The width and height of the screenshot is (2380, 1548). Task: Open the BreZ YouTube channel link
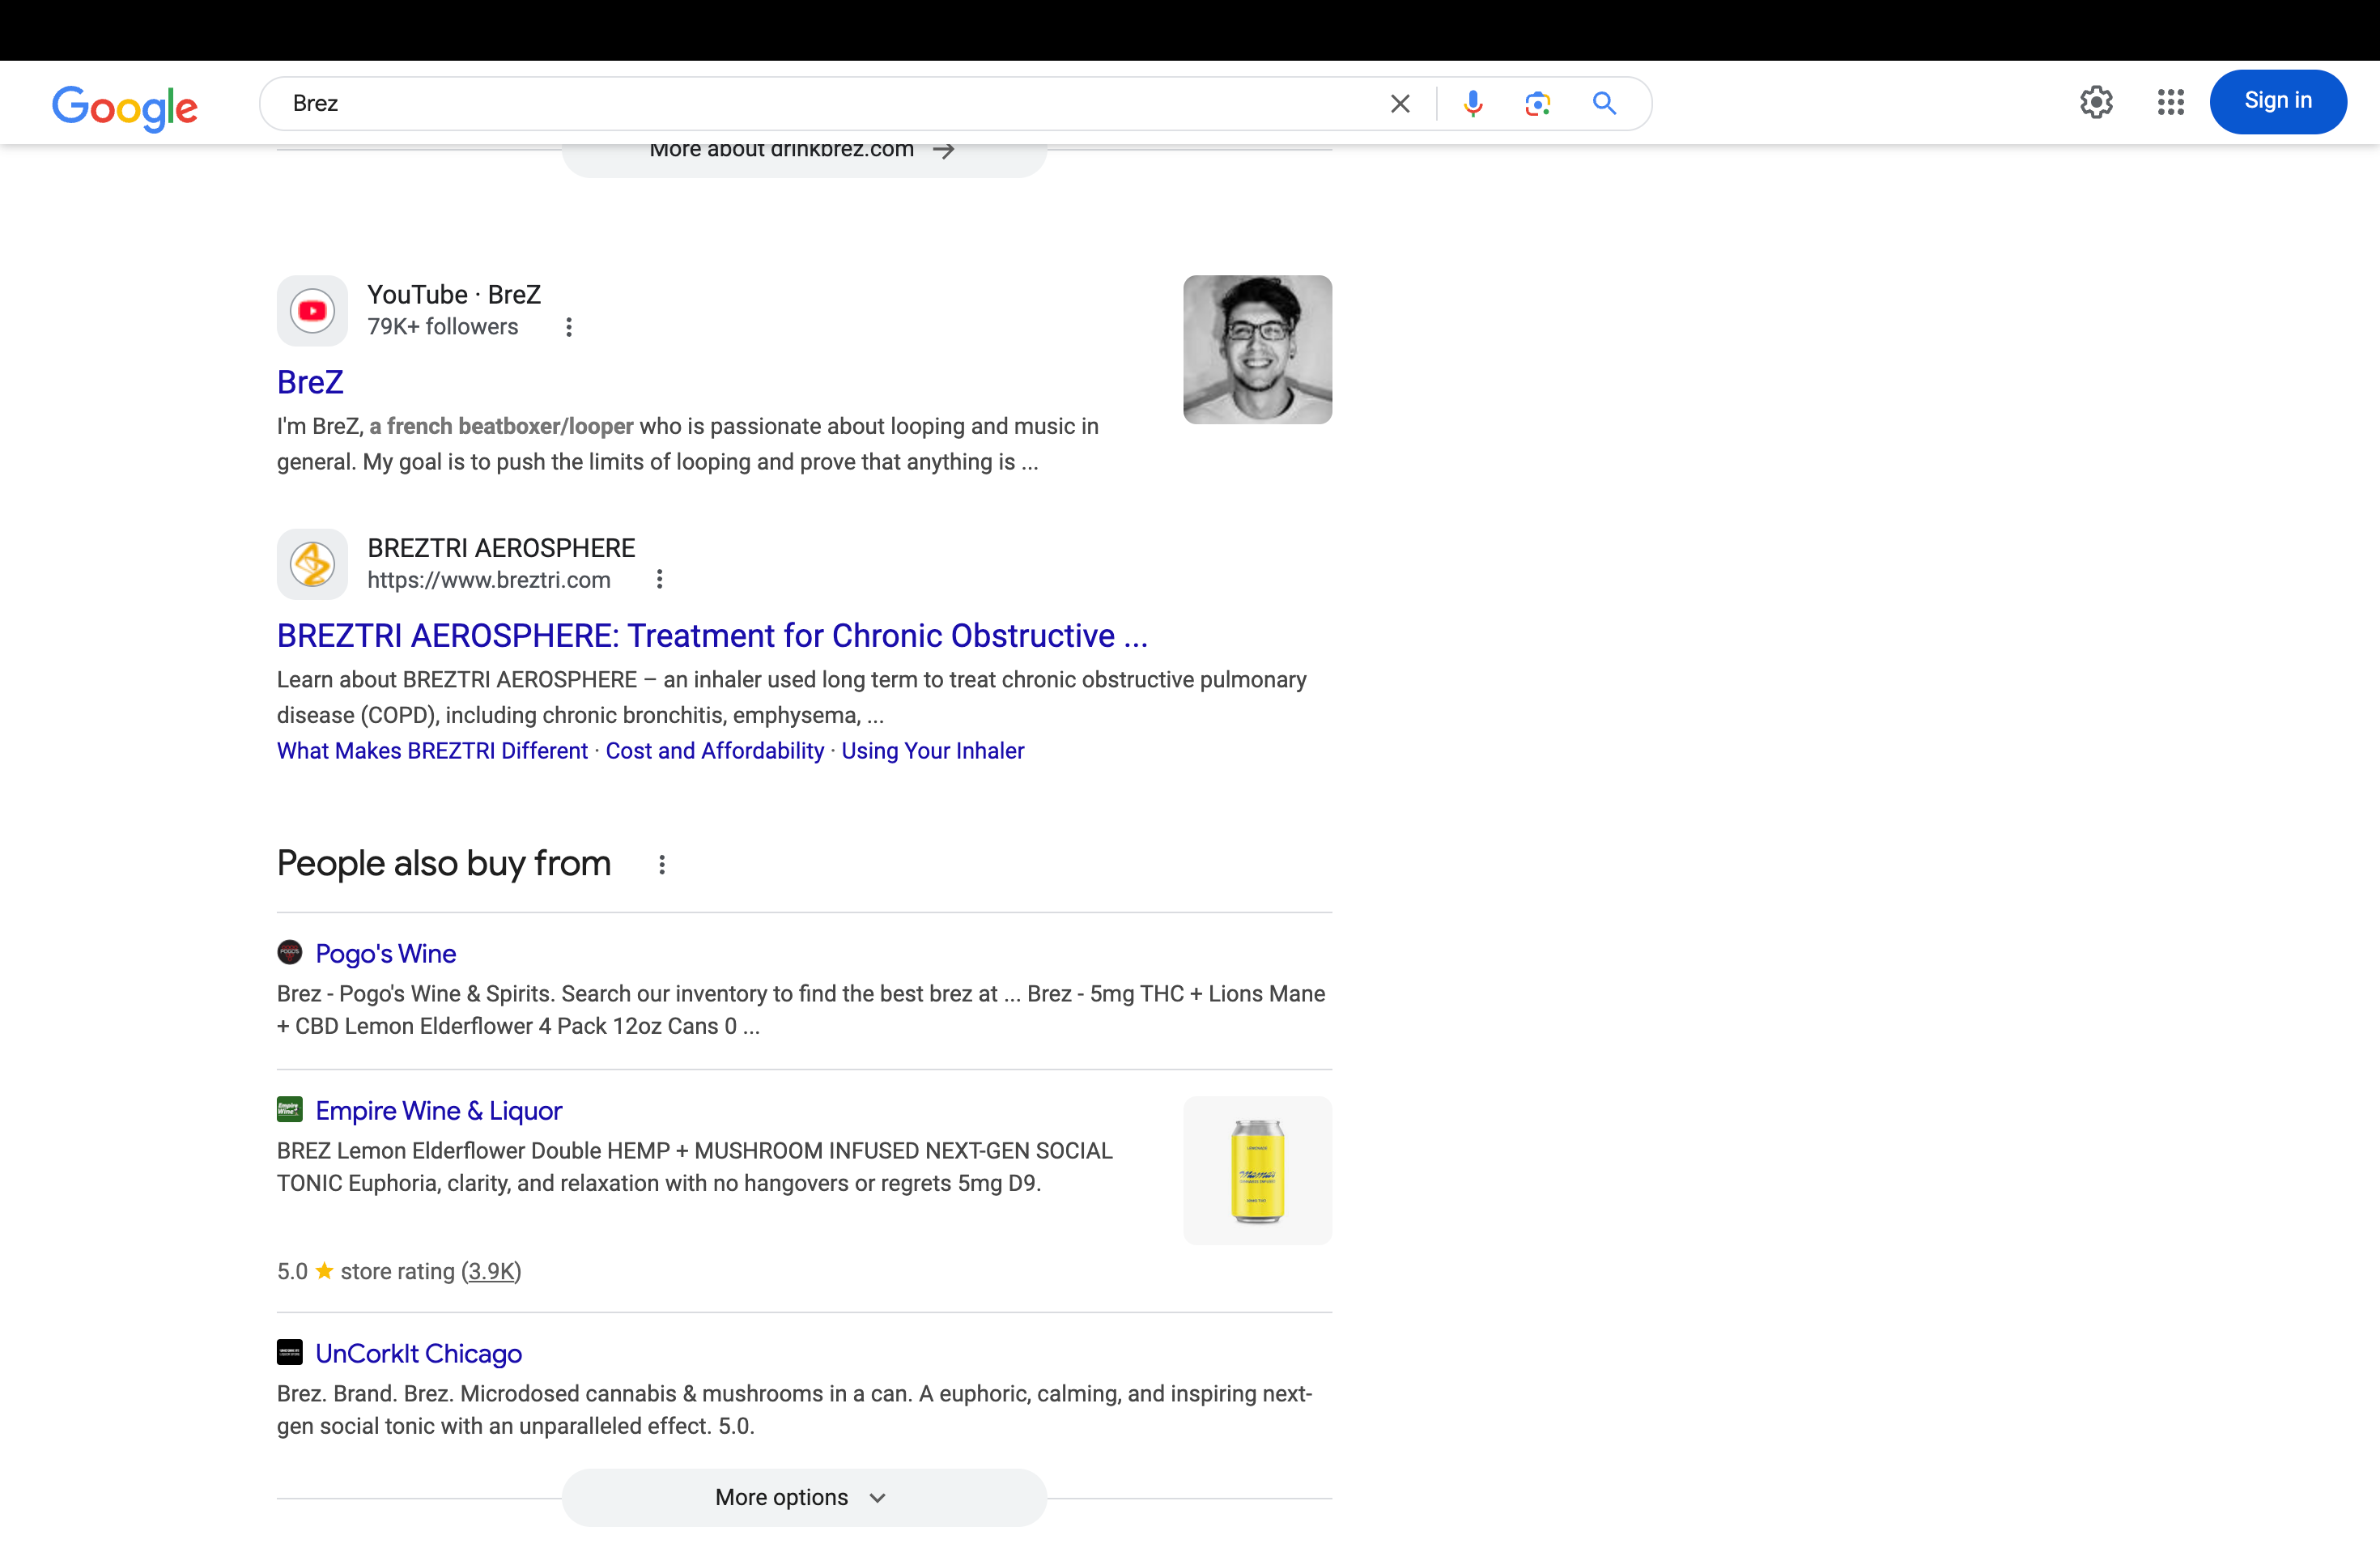pyautogui.click(x=310, y=383)
